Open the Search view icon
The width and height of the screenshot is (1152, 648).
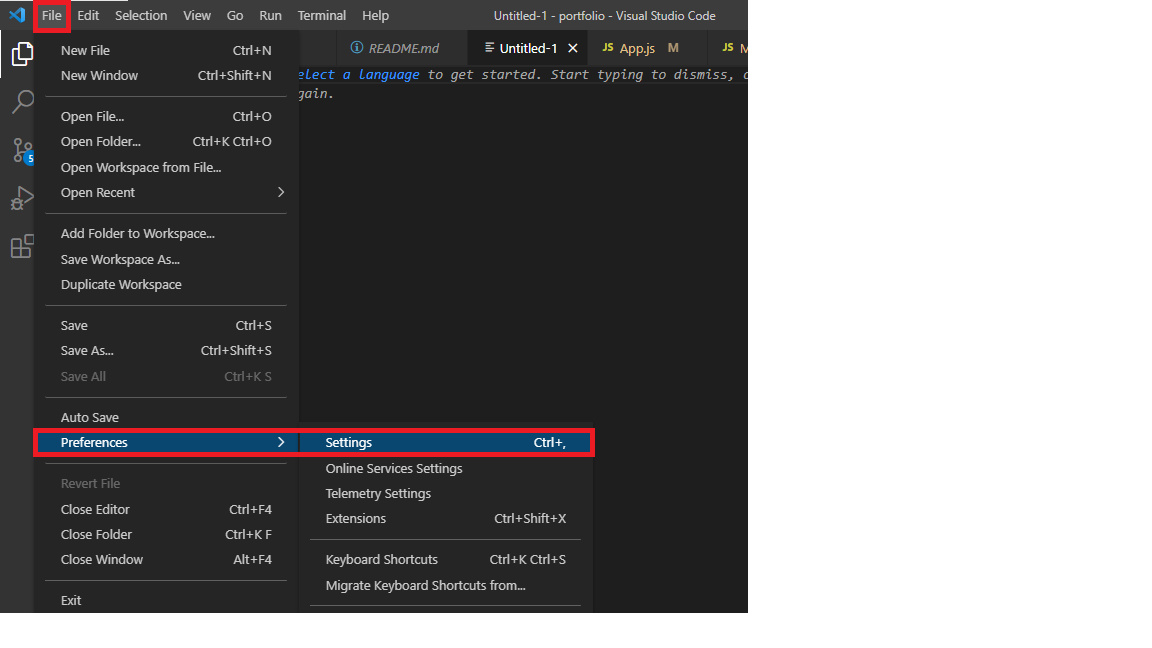coord(22,102)
